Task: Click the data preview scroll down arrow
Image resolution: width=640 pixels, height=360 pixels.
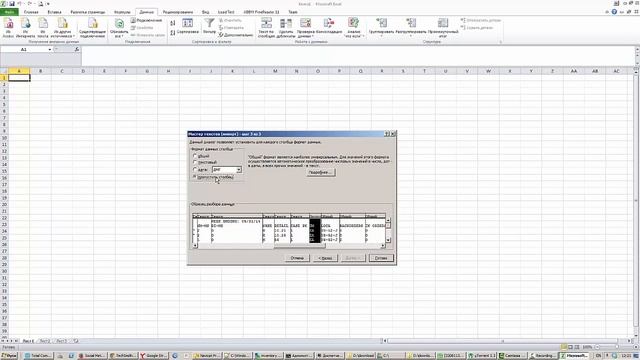Action: pyautogui.click(x=388, y=240)
